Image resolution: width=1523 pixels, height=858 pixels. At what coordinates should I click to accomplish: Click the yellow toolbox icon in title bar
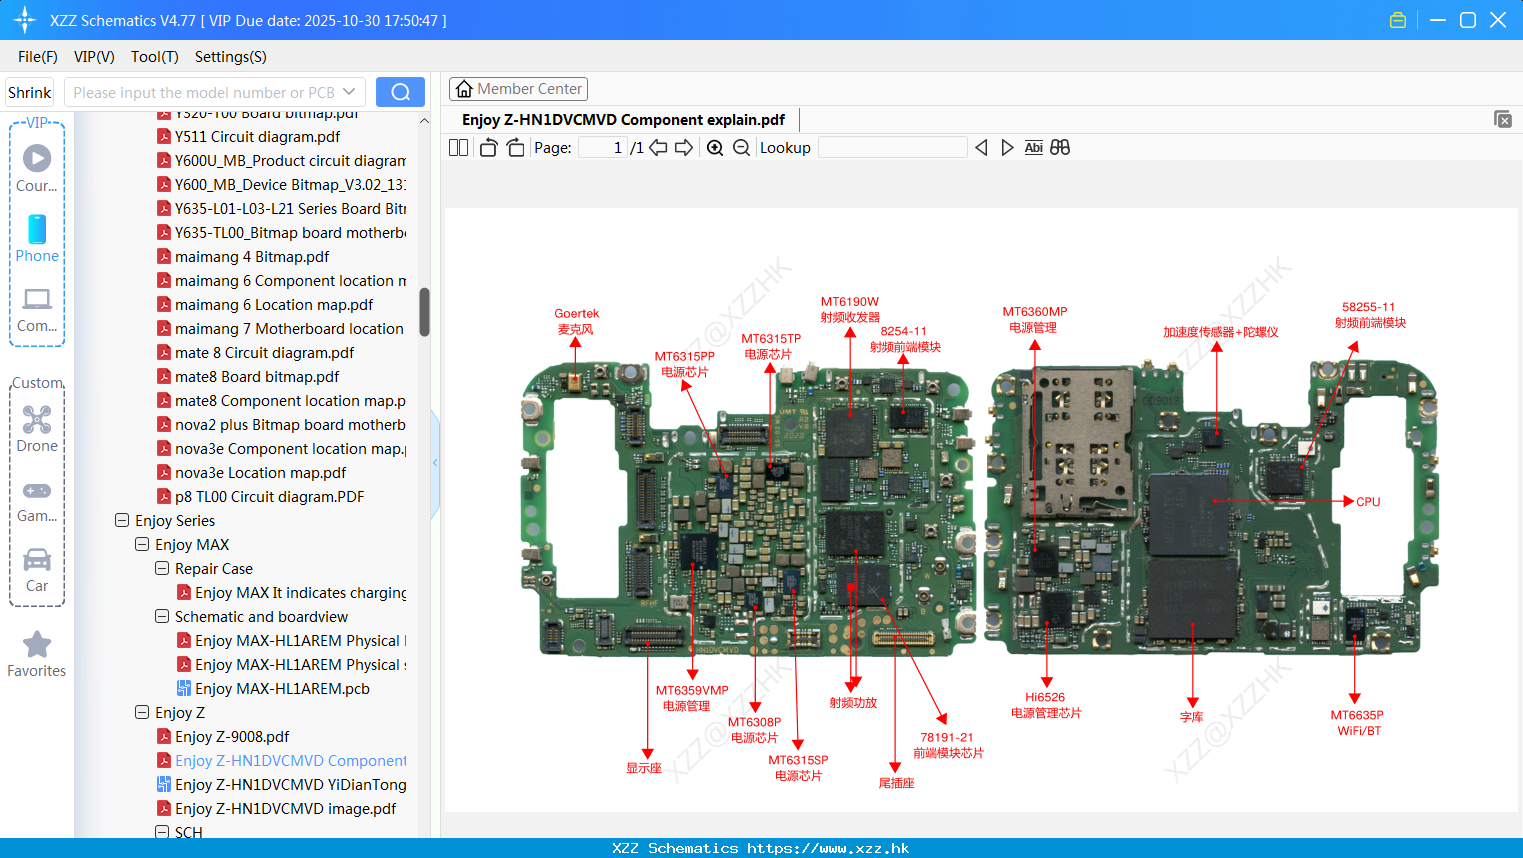click(x=1398, y=20)
